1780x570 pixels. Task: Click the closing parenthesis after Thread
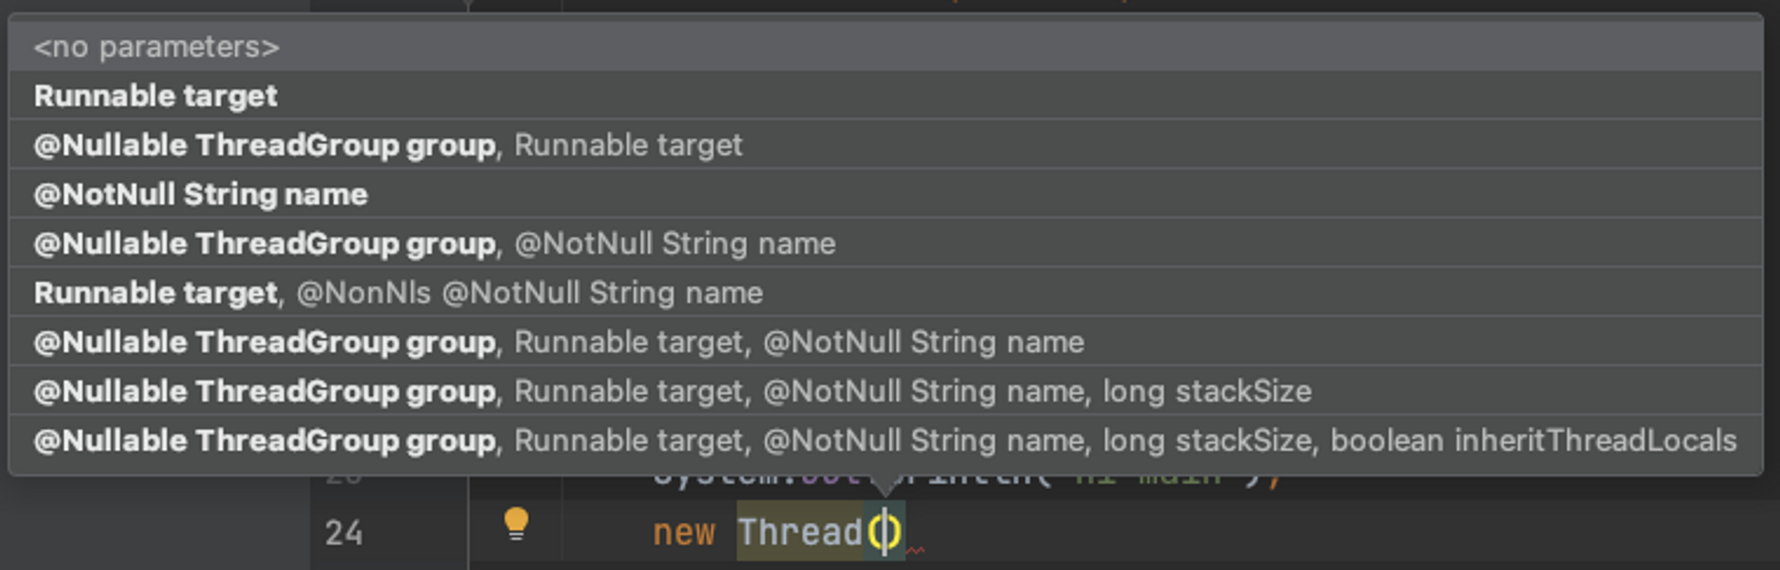point(894,533)
